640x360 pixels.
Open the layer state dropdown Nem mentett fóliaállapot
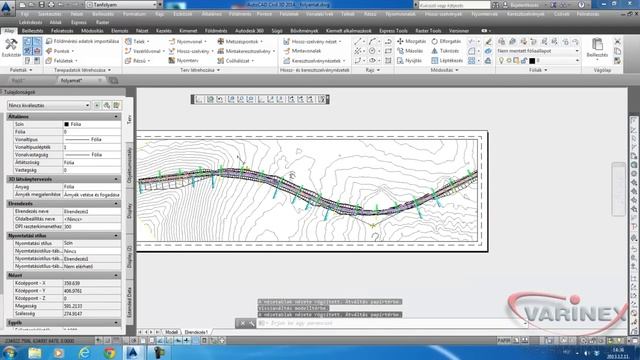point(538,51)
